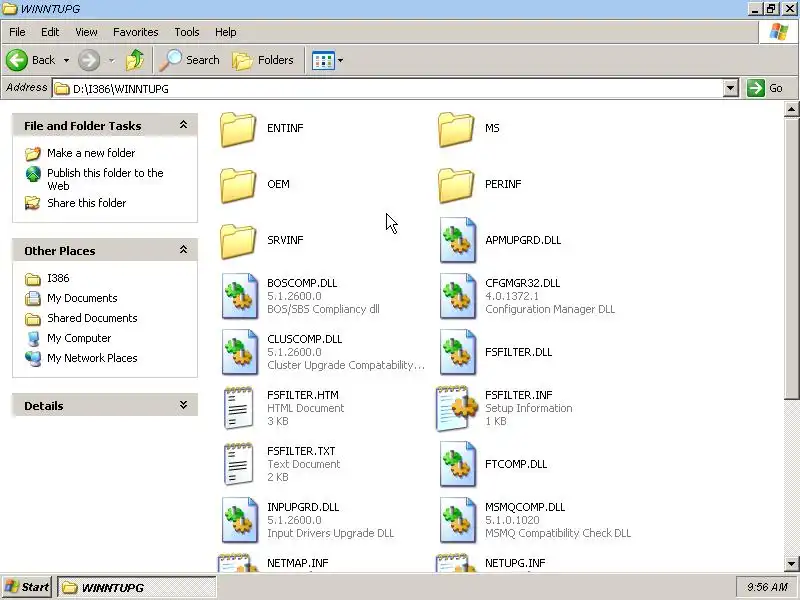Collapse the File and Folder Tasks panel
Viewport: 800px width, 600px height.
pyautogui.click(x=183, y=125)
